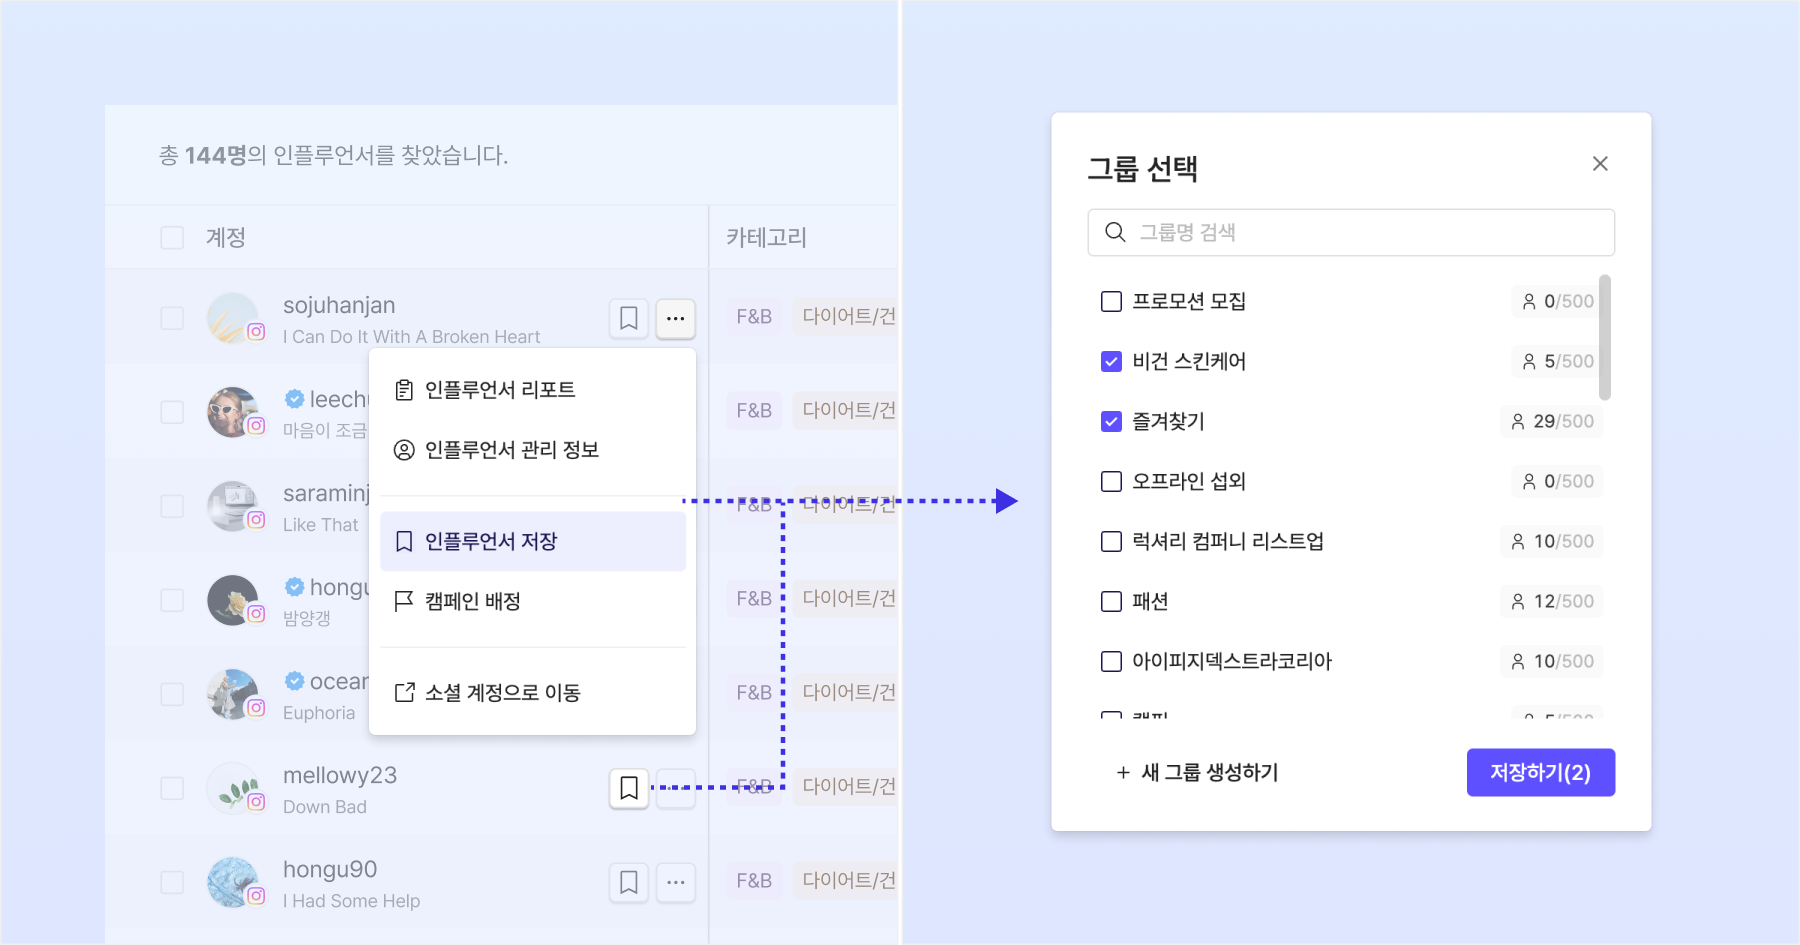Click the search magnifier icon in group search

[1115, 232]
